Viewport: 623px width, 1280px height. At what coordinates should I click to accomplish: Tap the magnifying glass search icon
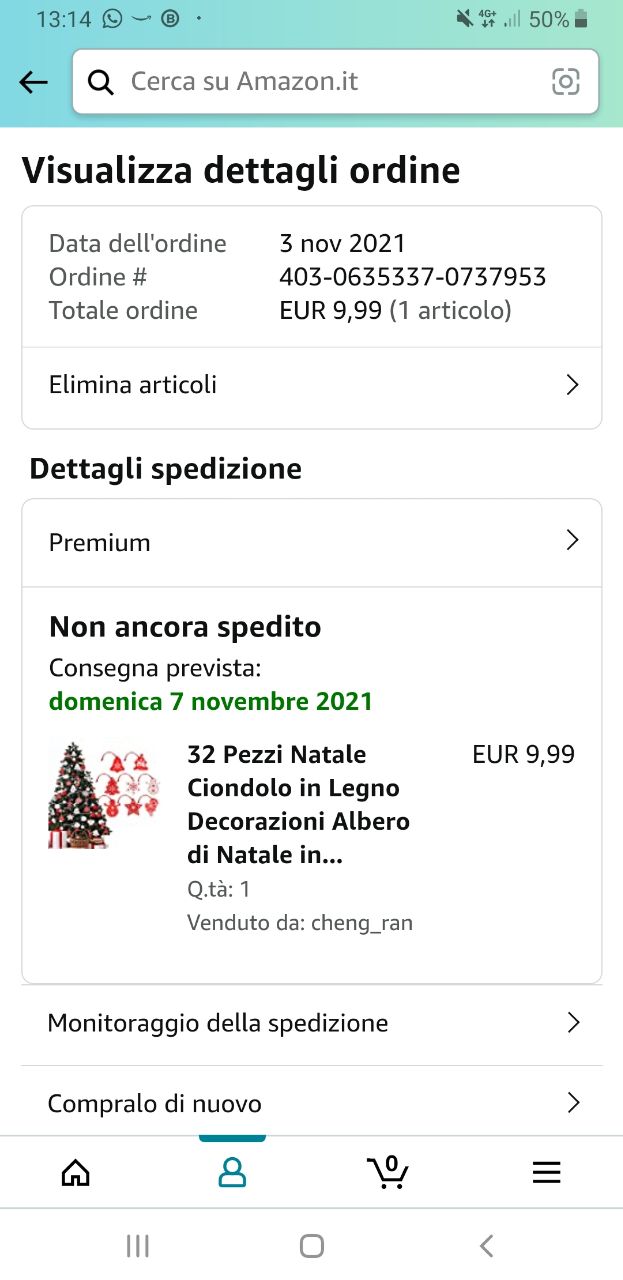point(101,82)
